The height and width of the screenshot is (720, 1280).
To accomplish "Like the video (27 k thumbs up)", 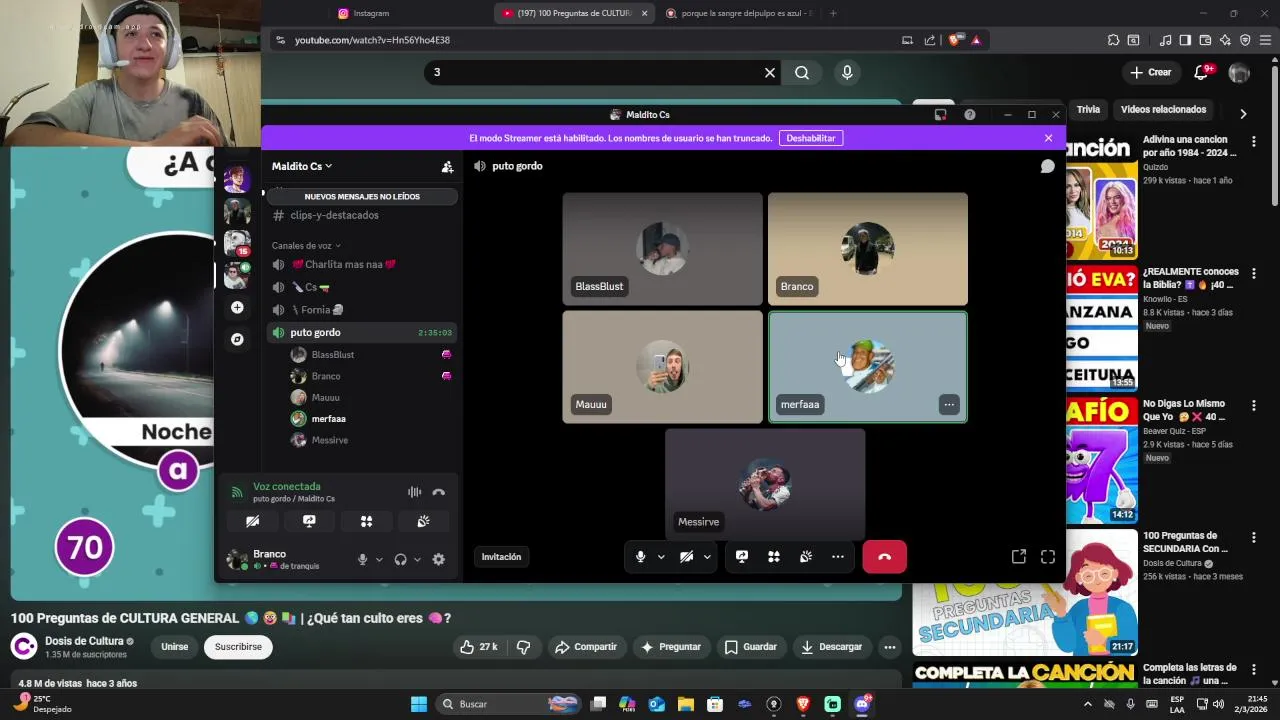I will [478, 647].
